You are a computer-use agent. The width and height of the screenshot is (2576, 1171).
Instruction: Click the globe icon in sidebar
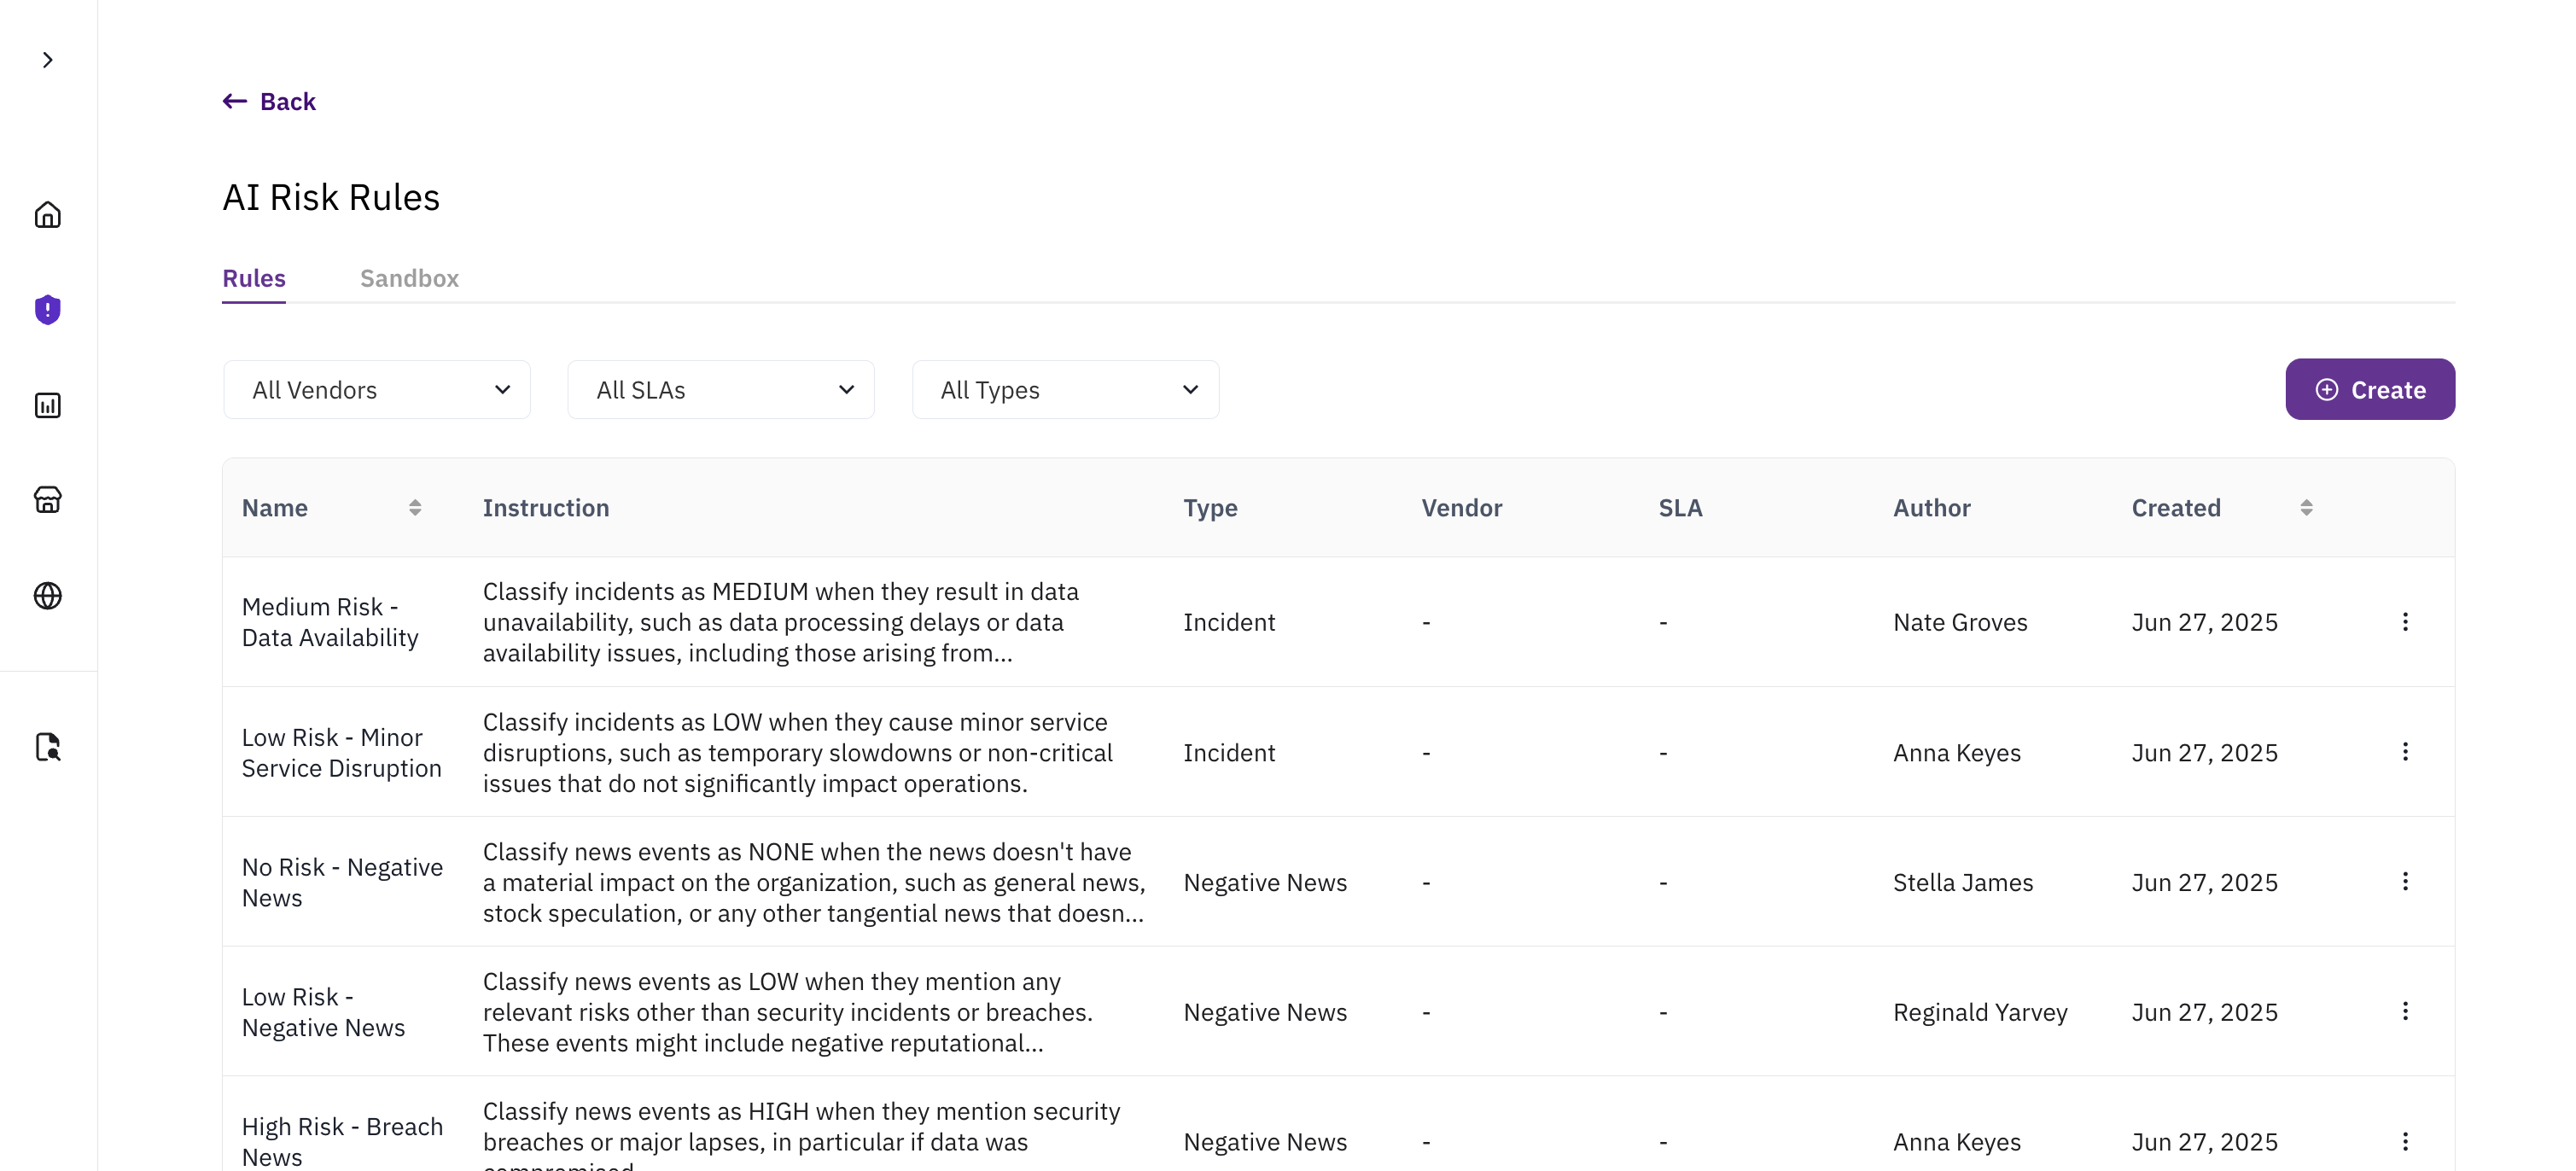(47, 596)
